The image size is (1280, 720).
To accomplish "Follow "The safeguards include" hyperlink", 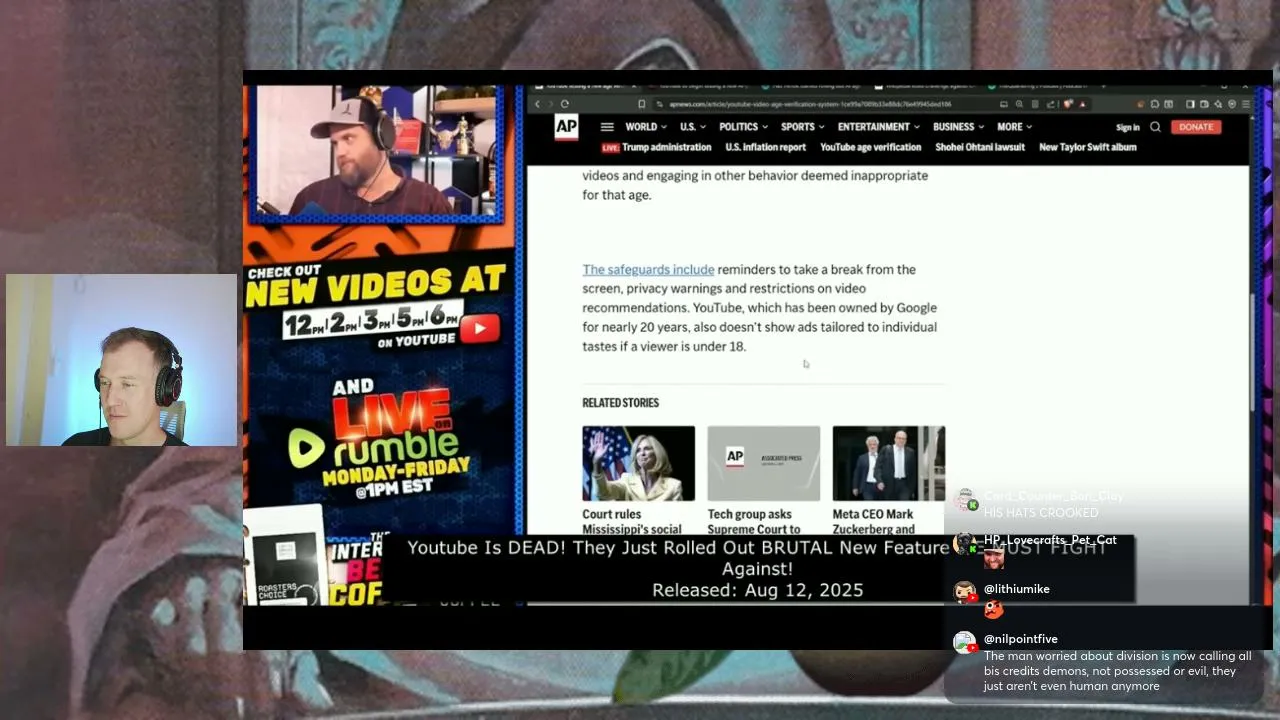I will (648, 270).
